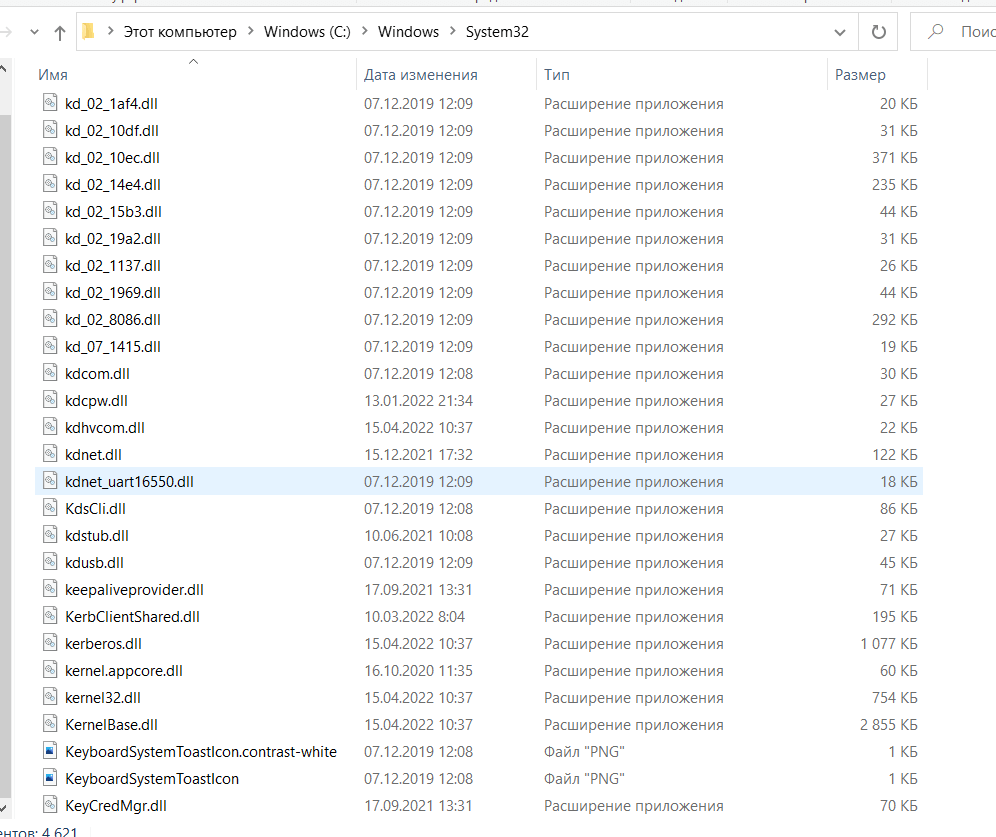
Task: Open the recent locations dropdown arrow
Action: click(35, 32)
